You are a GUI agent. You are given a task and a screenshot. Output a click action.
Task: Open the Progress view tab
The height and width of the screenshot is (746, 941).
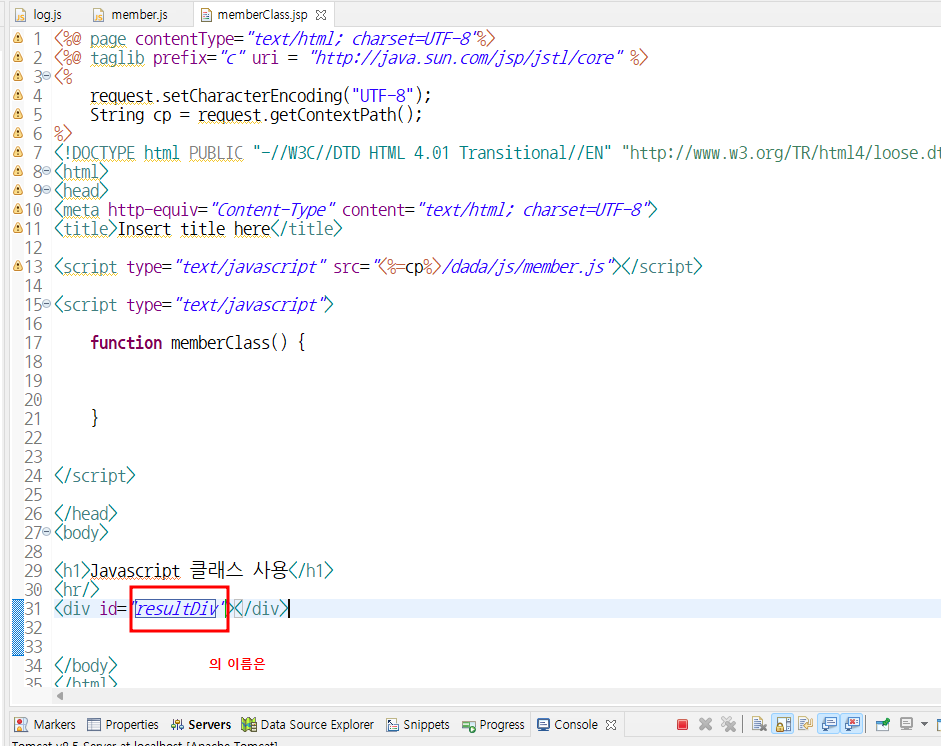[x=493, y=724]
